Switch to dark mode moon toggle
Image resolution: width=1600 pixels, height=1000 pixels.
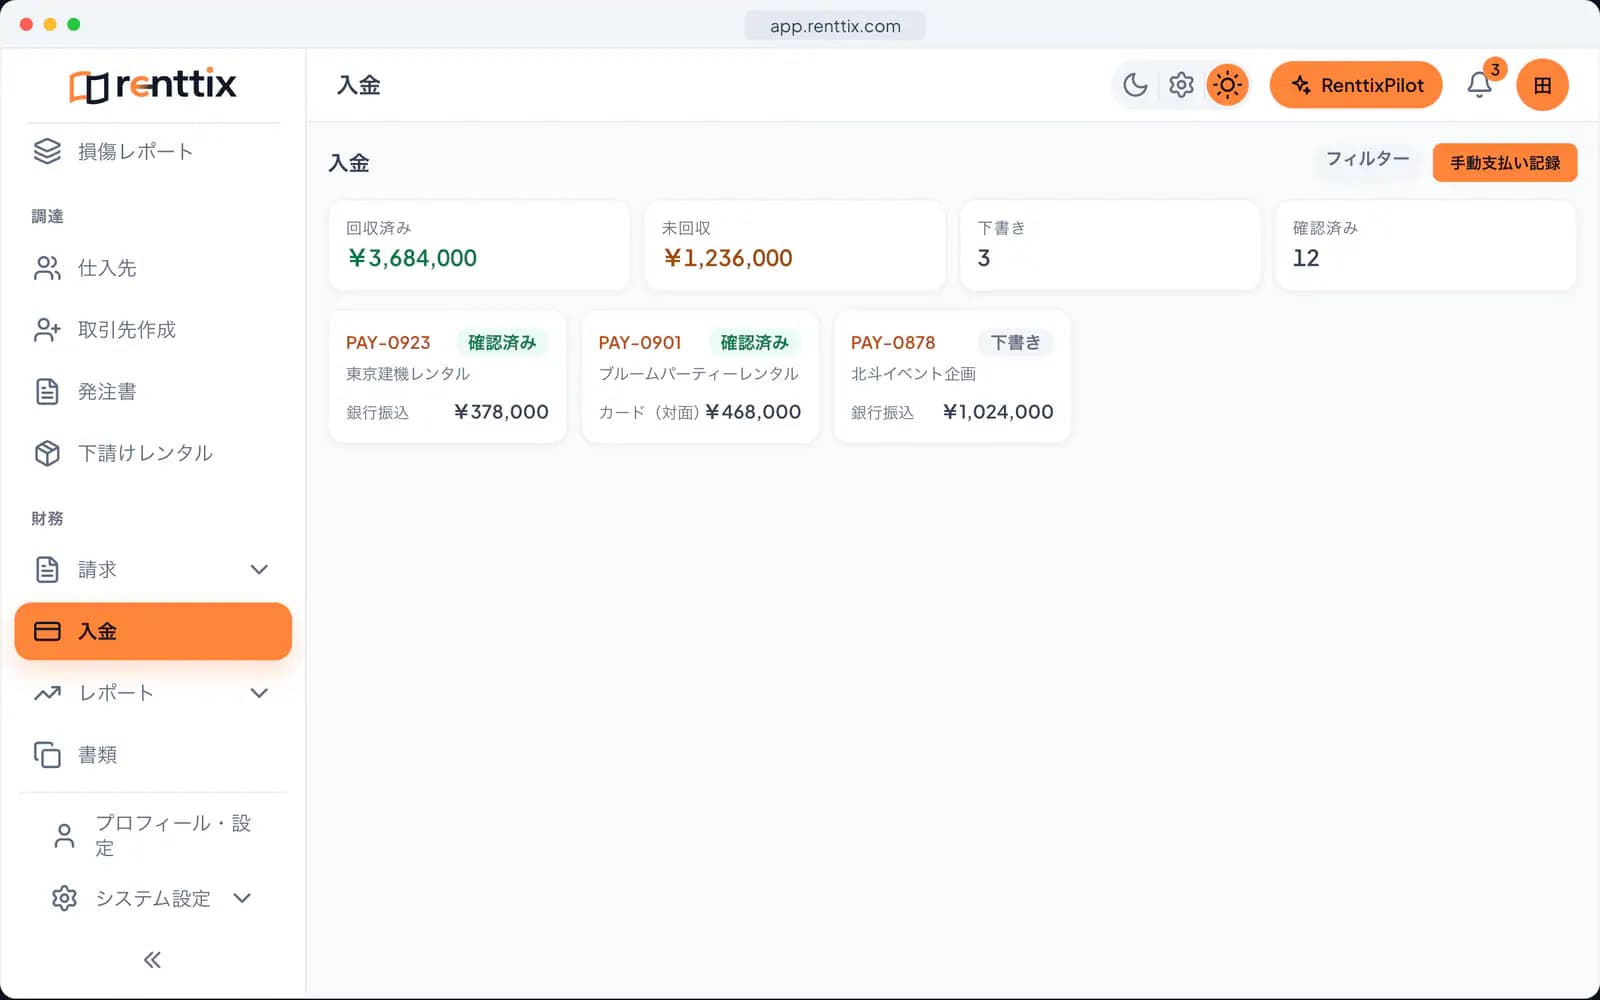pyautogui.click(x=1135, y=85)
